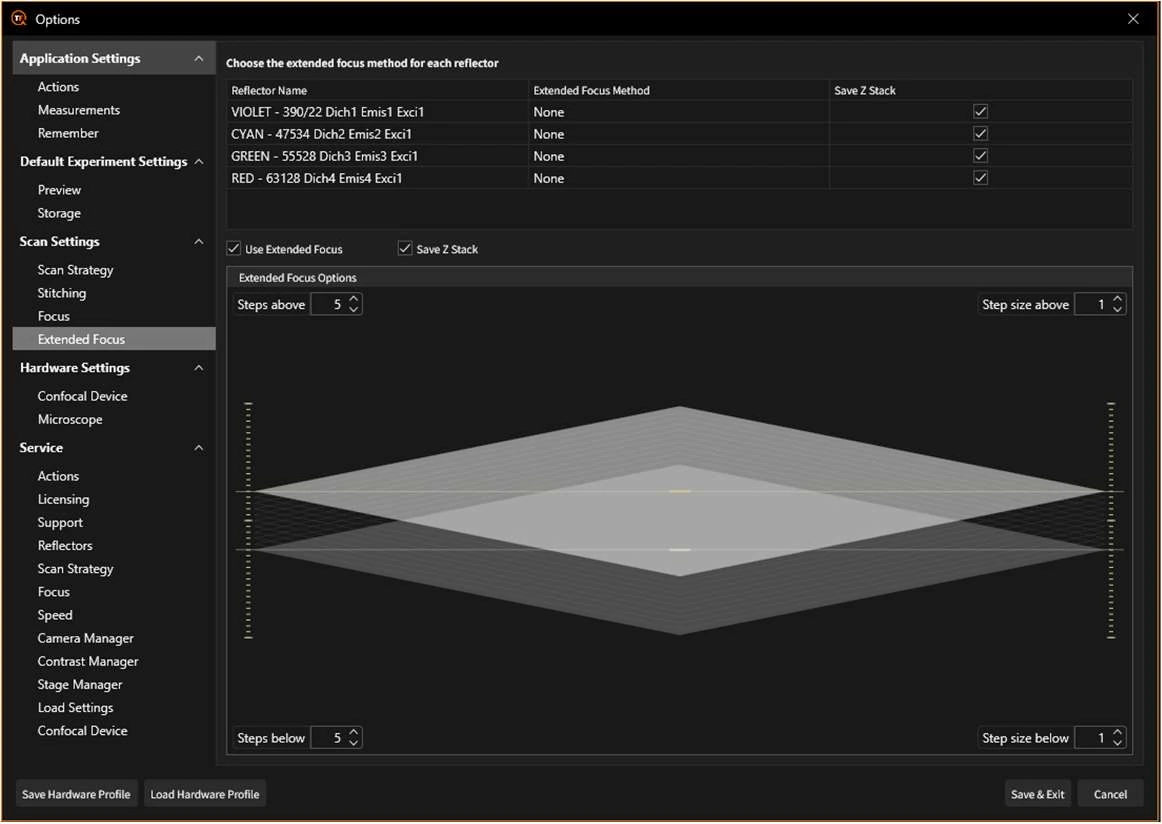Image resolution: width=1162 pixels, height=824 pixels.
Task: Click the upper focus plane line marker
Action: coord(680,491)
